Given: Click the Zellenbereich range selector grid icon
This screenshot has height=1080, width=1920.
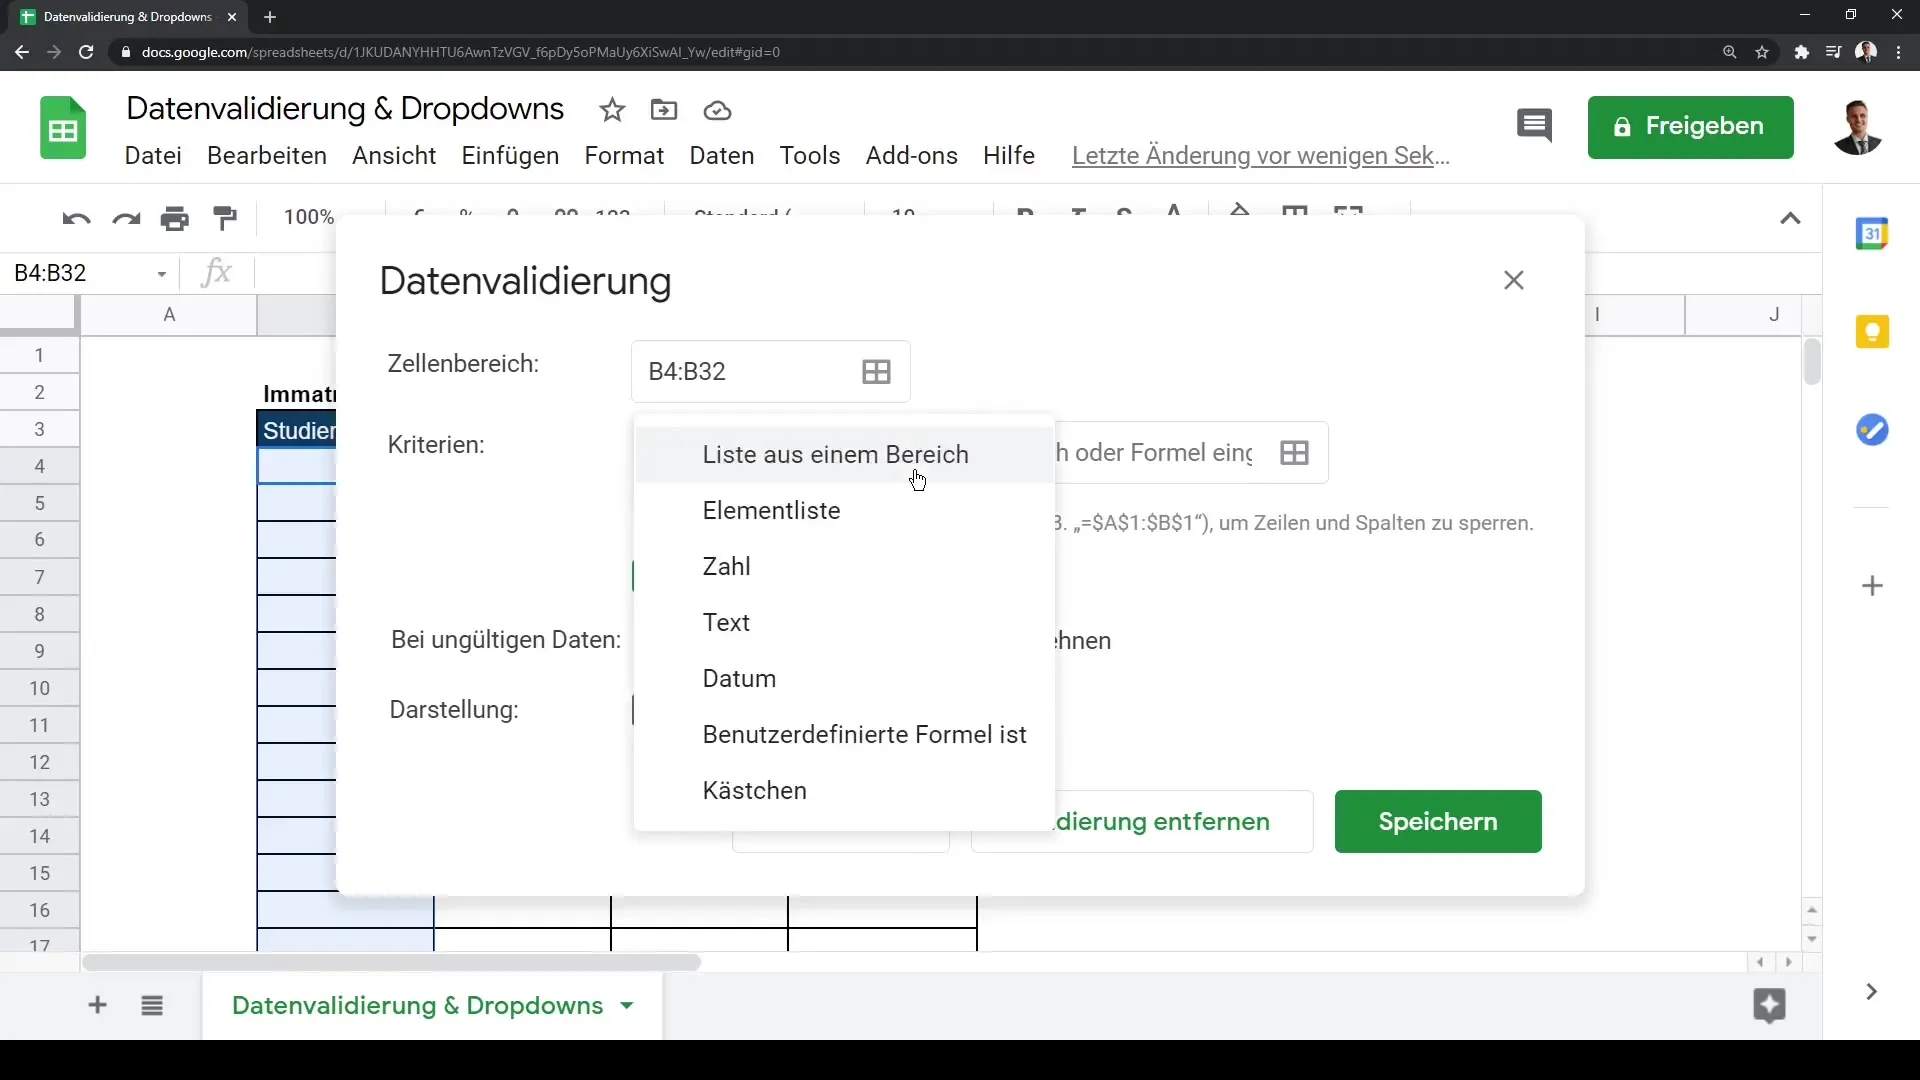Looking at the screenshot, I should 876,372.
